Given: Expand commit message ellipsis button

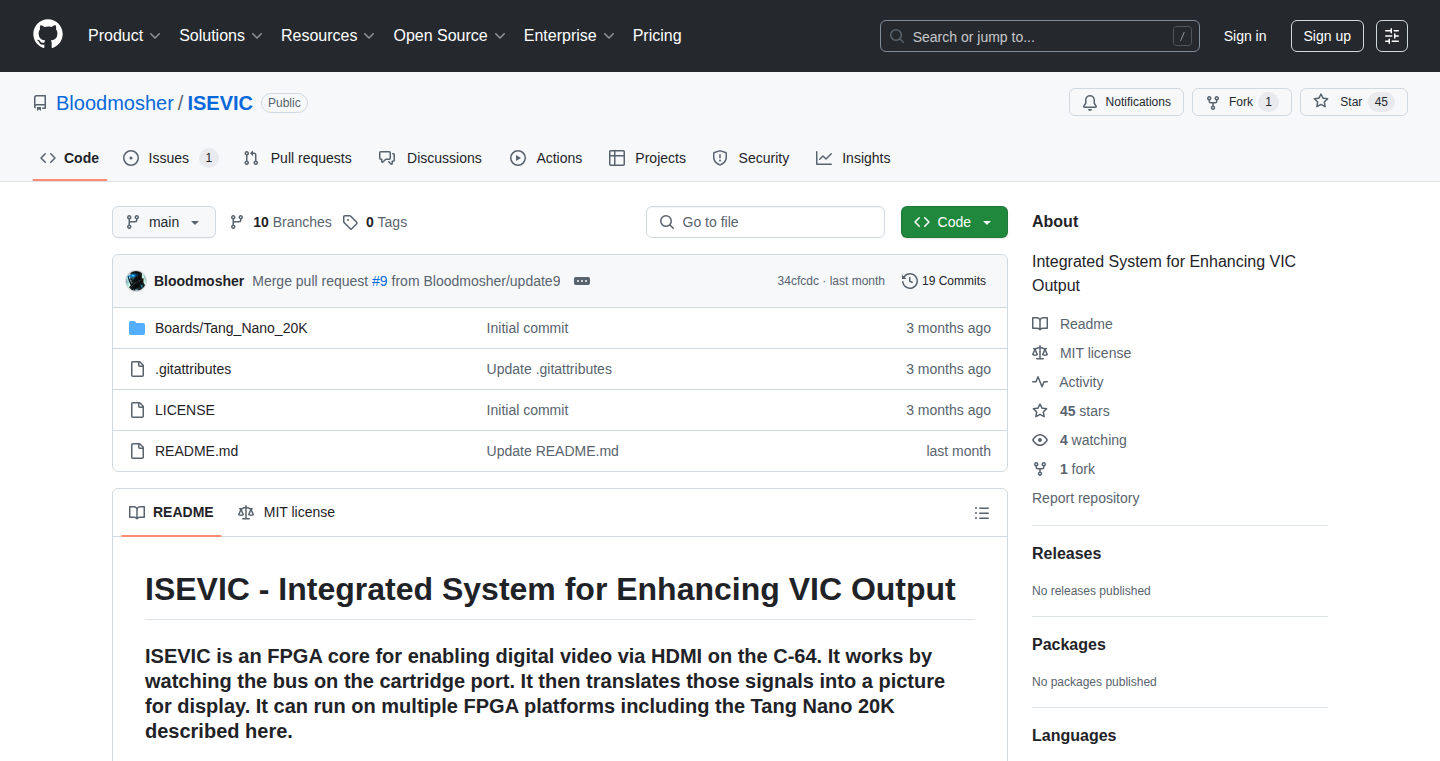Looking at the screenshot, I should tap(582, 281).
